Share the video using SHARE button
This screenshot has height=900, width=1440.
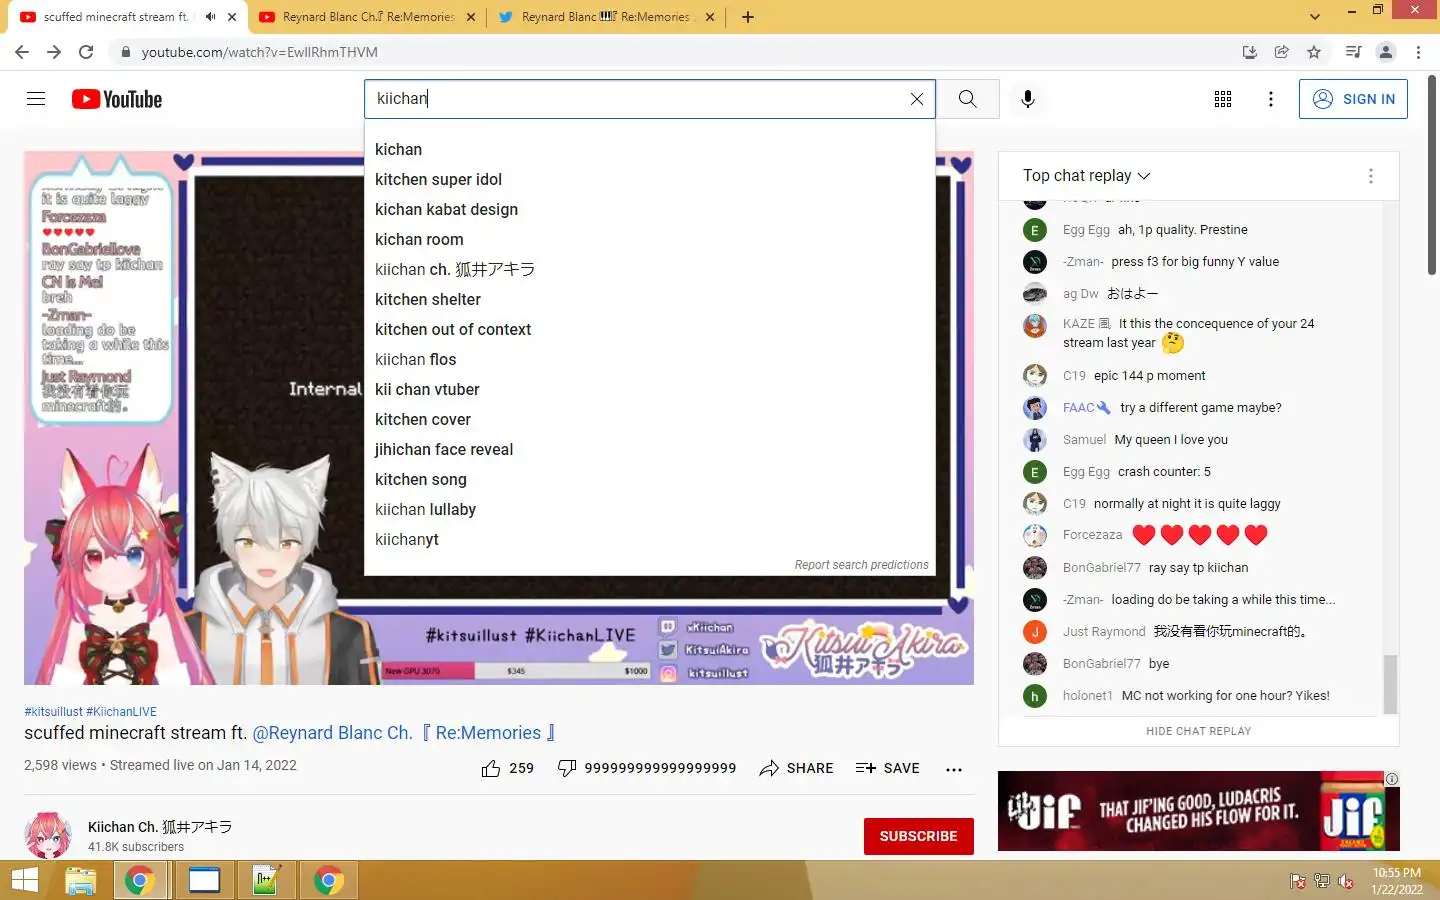(x=796, y=768)
